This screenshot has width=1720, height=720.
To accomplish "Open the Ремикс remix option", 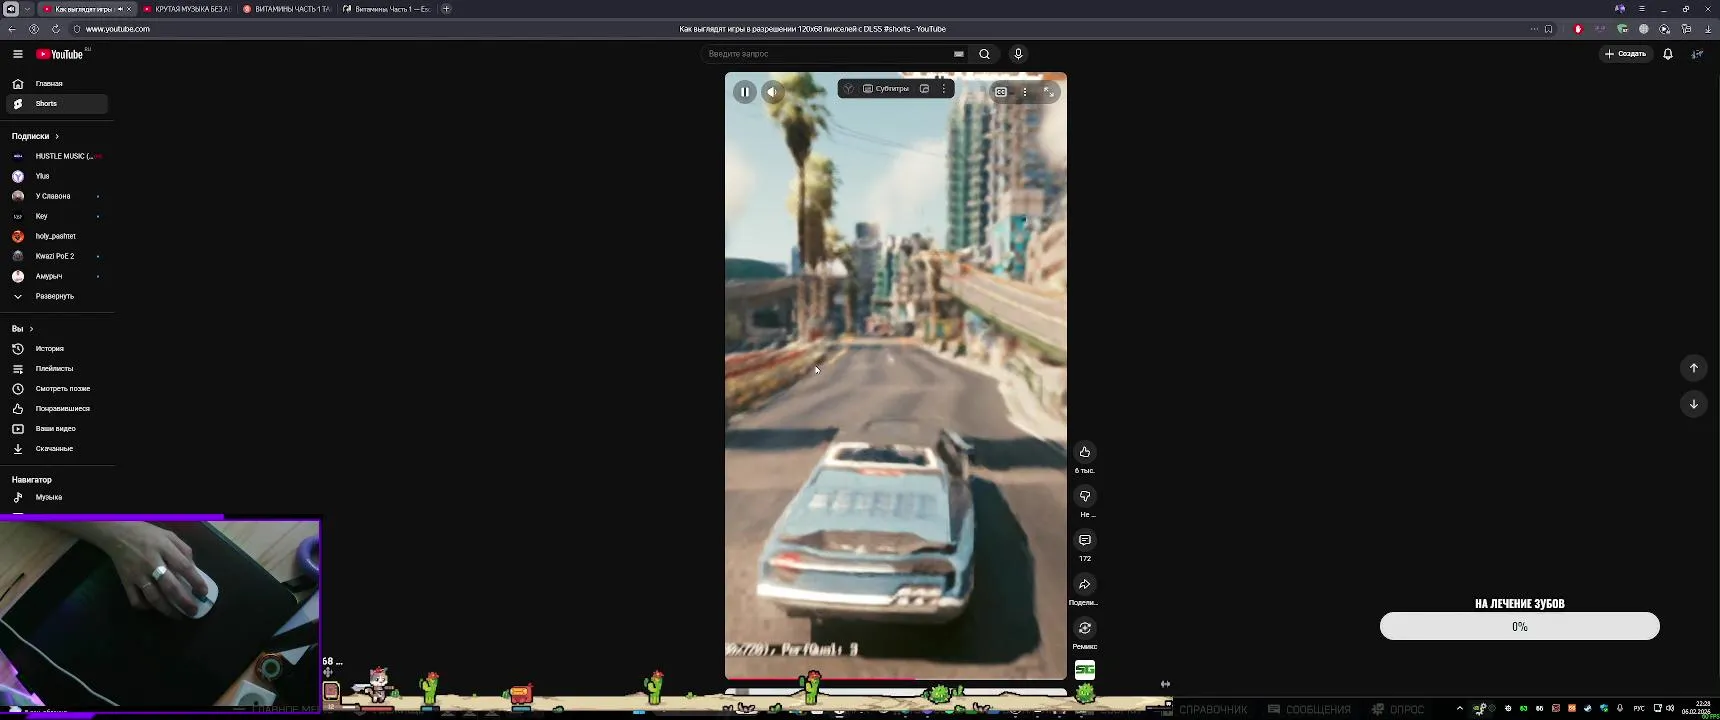I will 1085,628.
